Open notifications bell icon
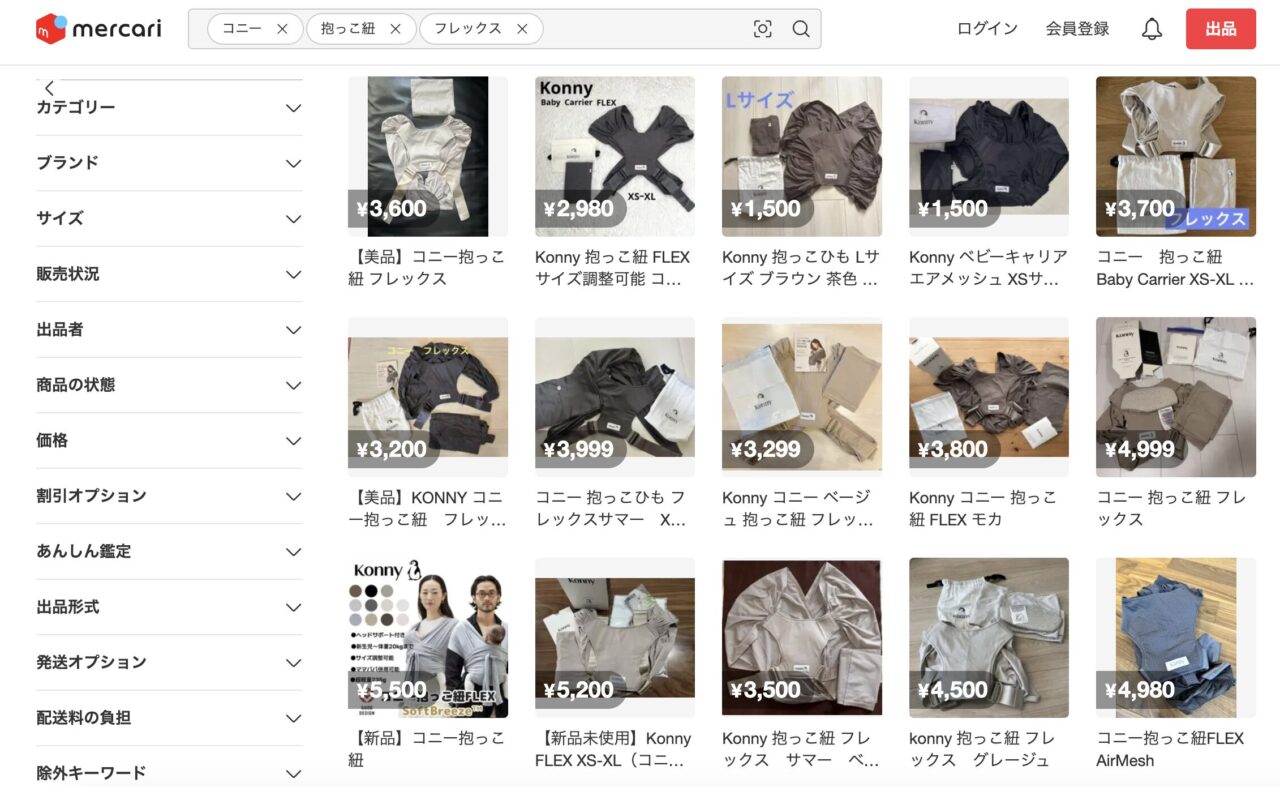 (1152, 29)
